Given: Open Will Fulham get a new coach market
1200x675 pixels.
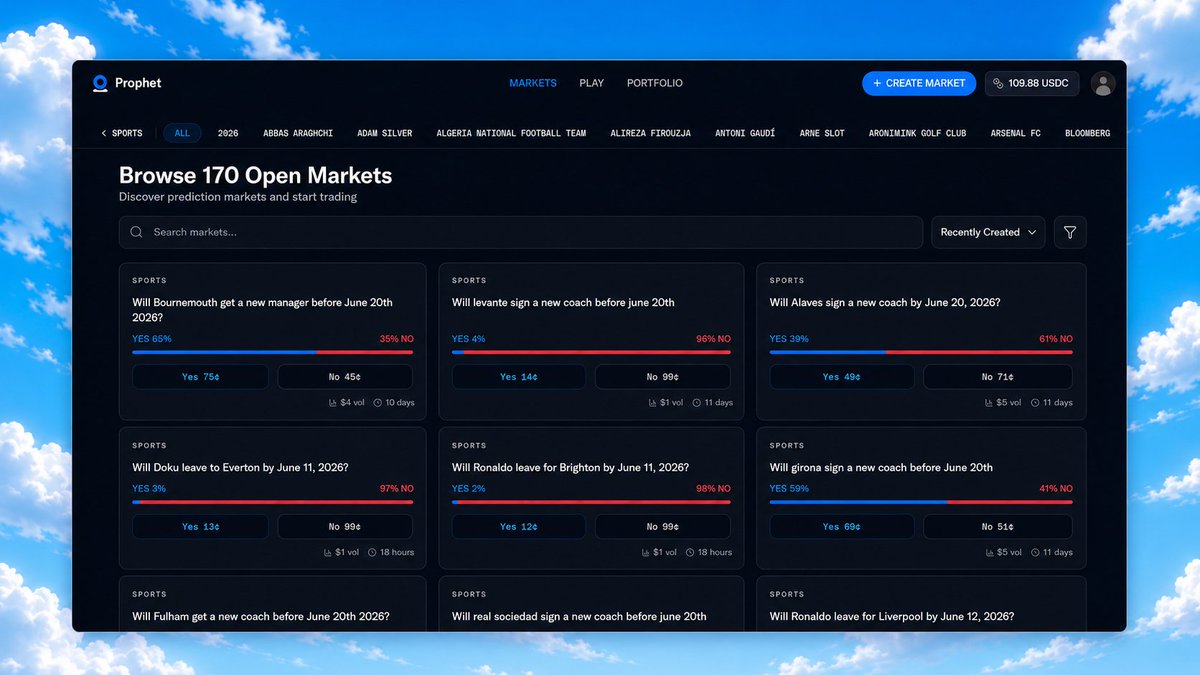Looking at the screenshot, I should click(x=261, y=617).
